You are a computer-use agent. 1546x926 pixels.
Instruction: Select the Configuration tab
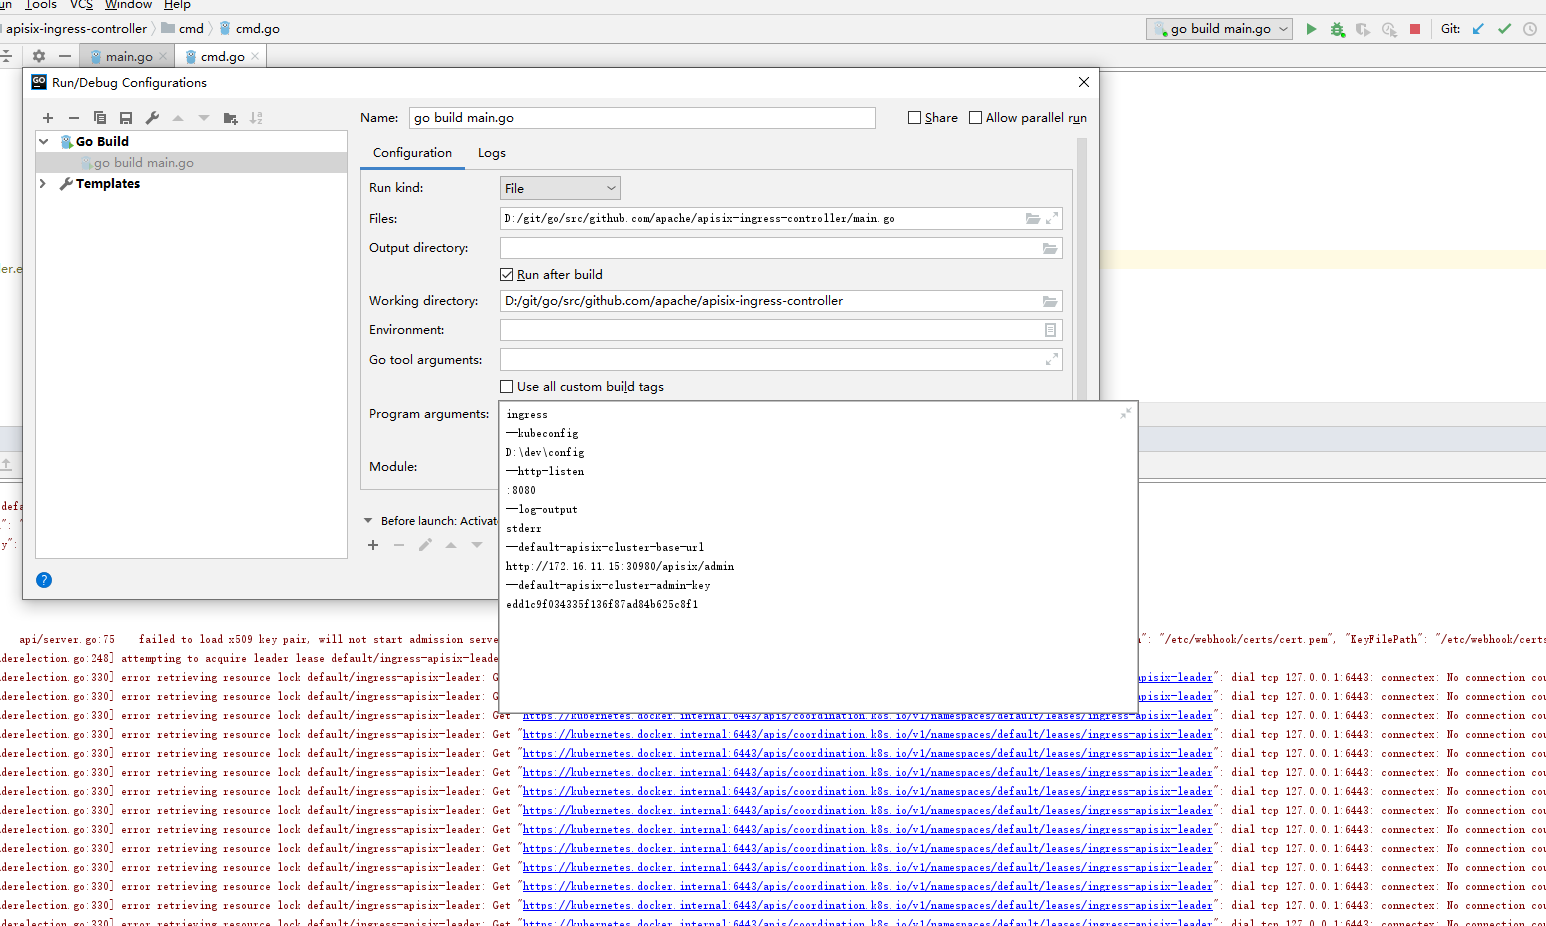tap(412, 153)
